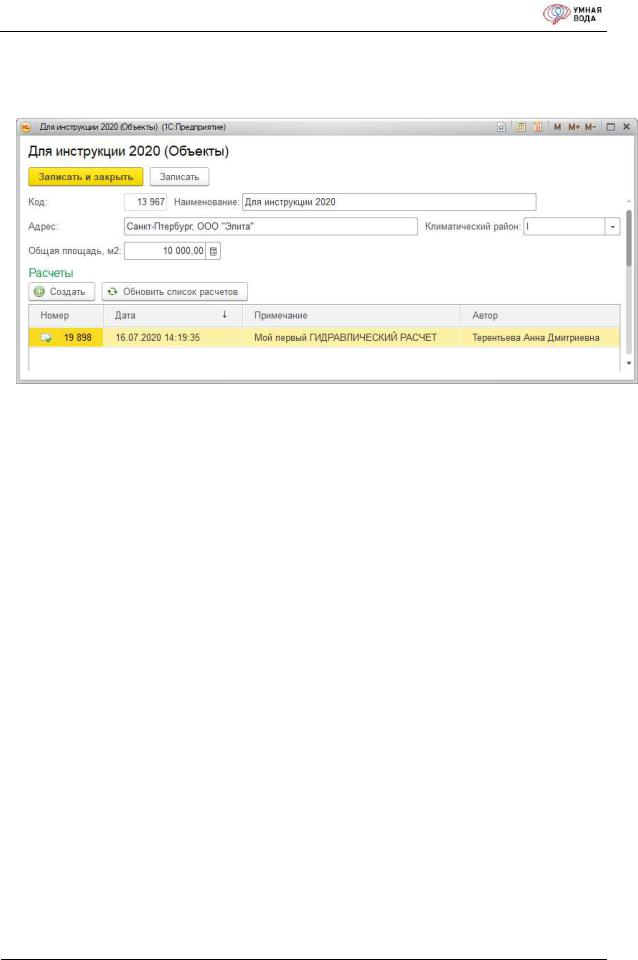
Task: Click the scrollbar down arrow
Action: click(x=629, y=364)
